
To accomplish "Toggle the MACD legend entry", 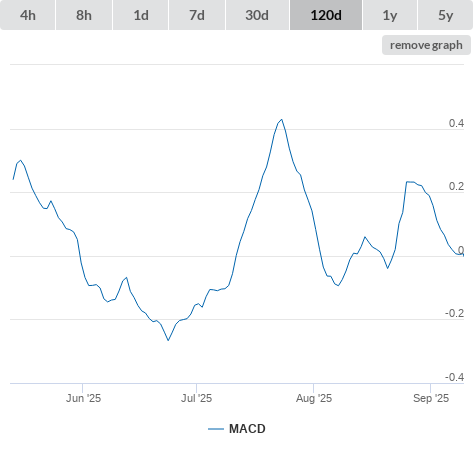I will point(237,429).
